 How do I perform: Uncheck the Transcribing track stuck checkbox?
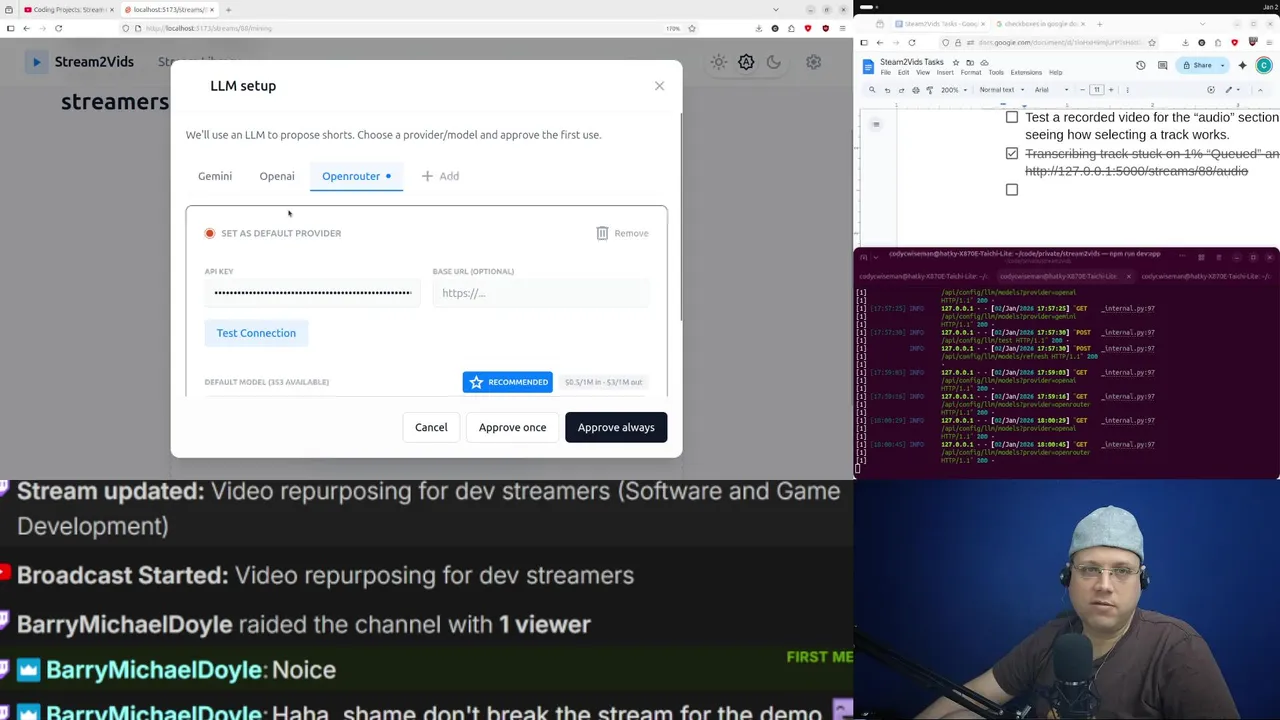coord(1012,154)
